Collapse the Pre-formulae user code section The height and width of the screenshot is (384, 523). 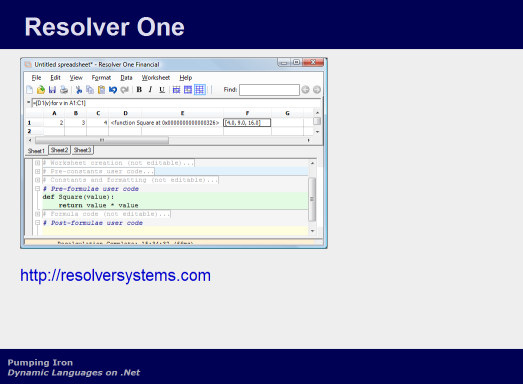(38, 189)
